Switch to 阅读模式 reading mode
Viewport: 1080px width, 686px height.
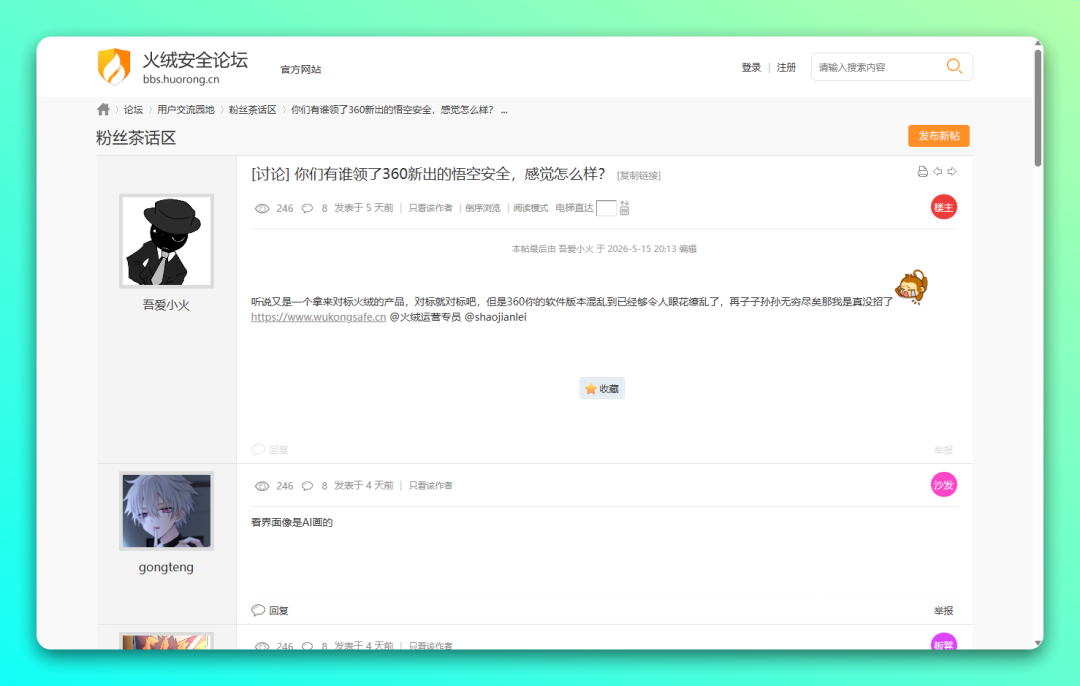[530, 208]
